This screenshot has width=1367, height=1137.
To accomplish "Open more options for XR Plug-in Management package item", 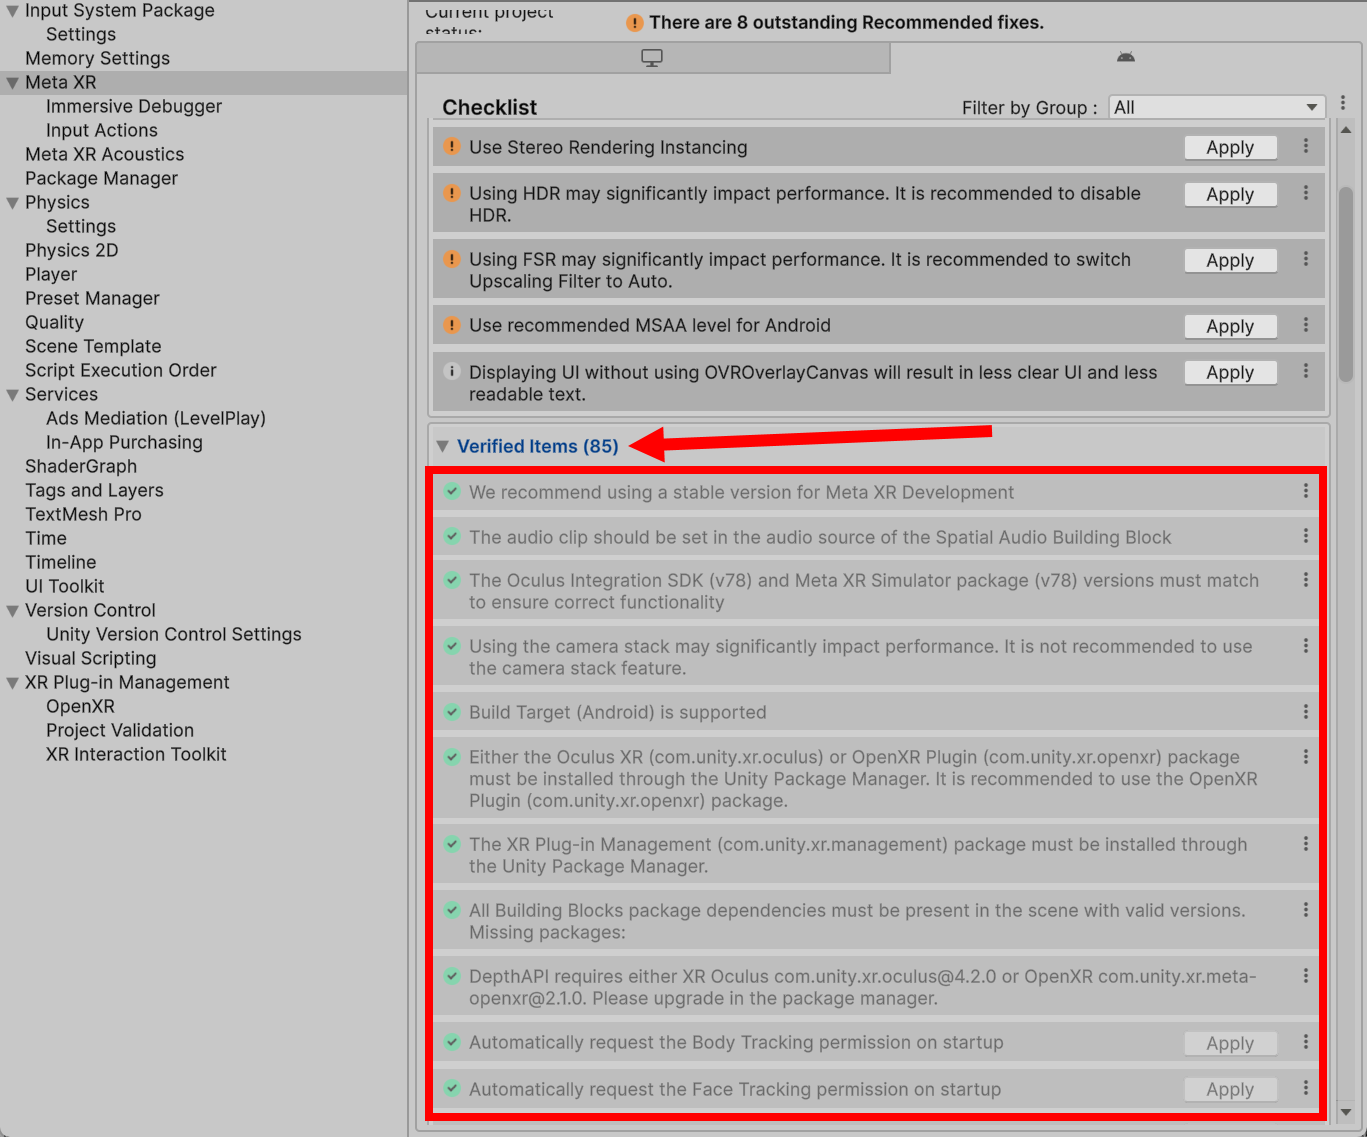I will click(1306, 844).
